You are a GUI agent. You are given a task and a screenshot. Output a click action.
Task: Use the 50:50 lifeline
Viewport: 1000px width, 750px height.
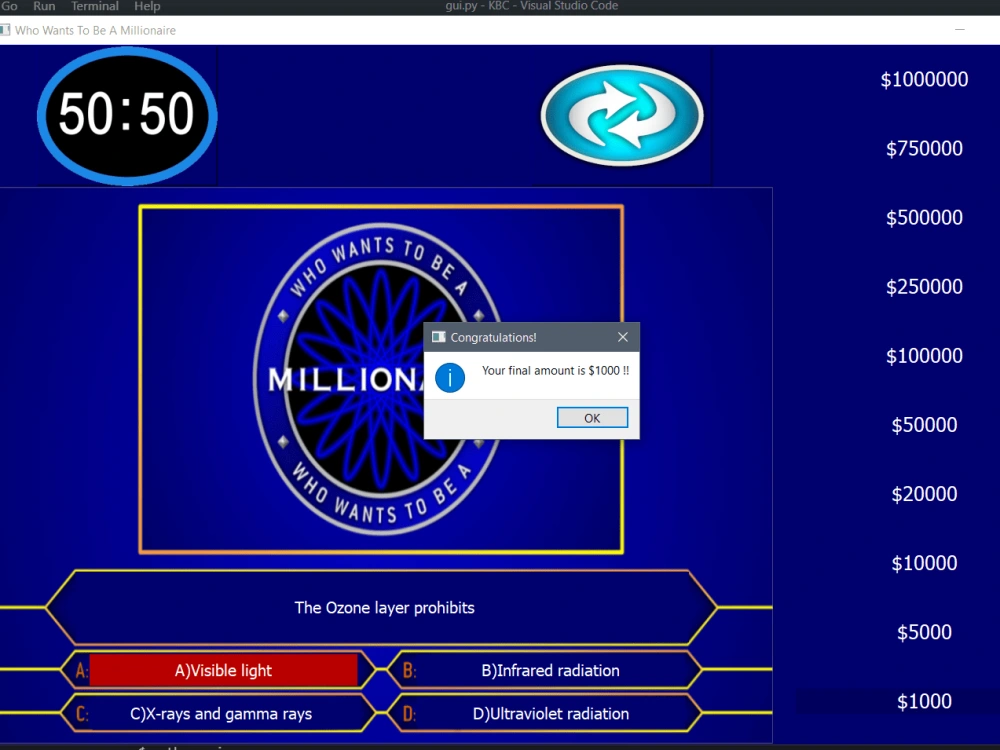click(x=125, y=114)
